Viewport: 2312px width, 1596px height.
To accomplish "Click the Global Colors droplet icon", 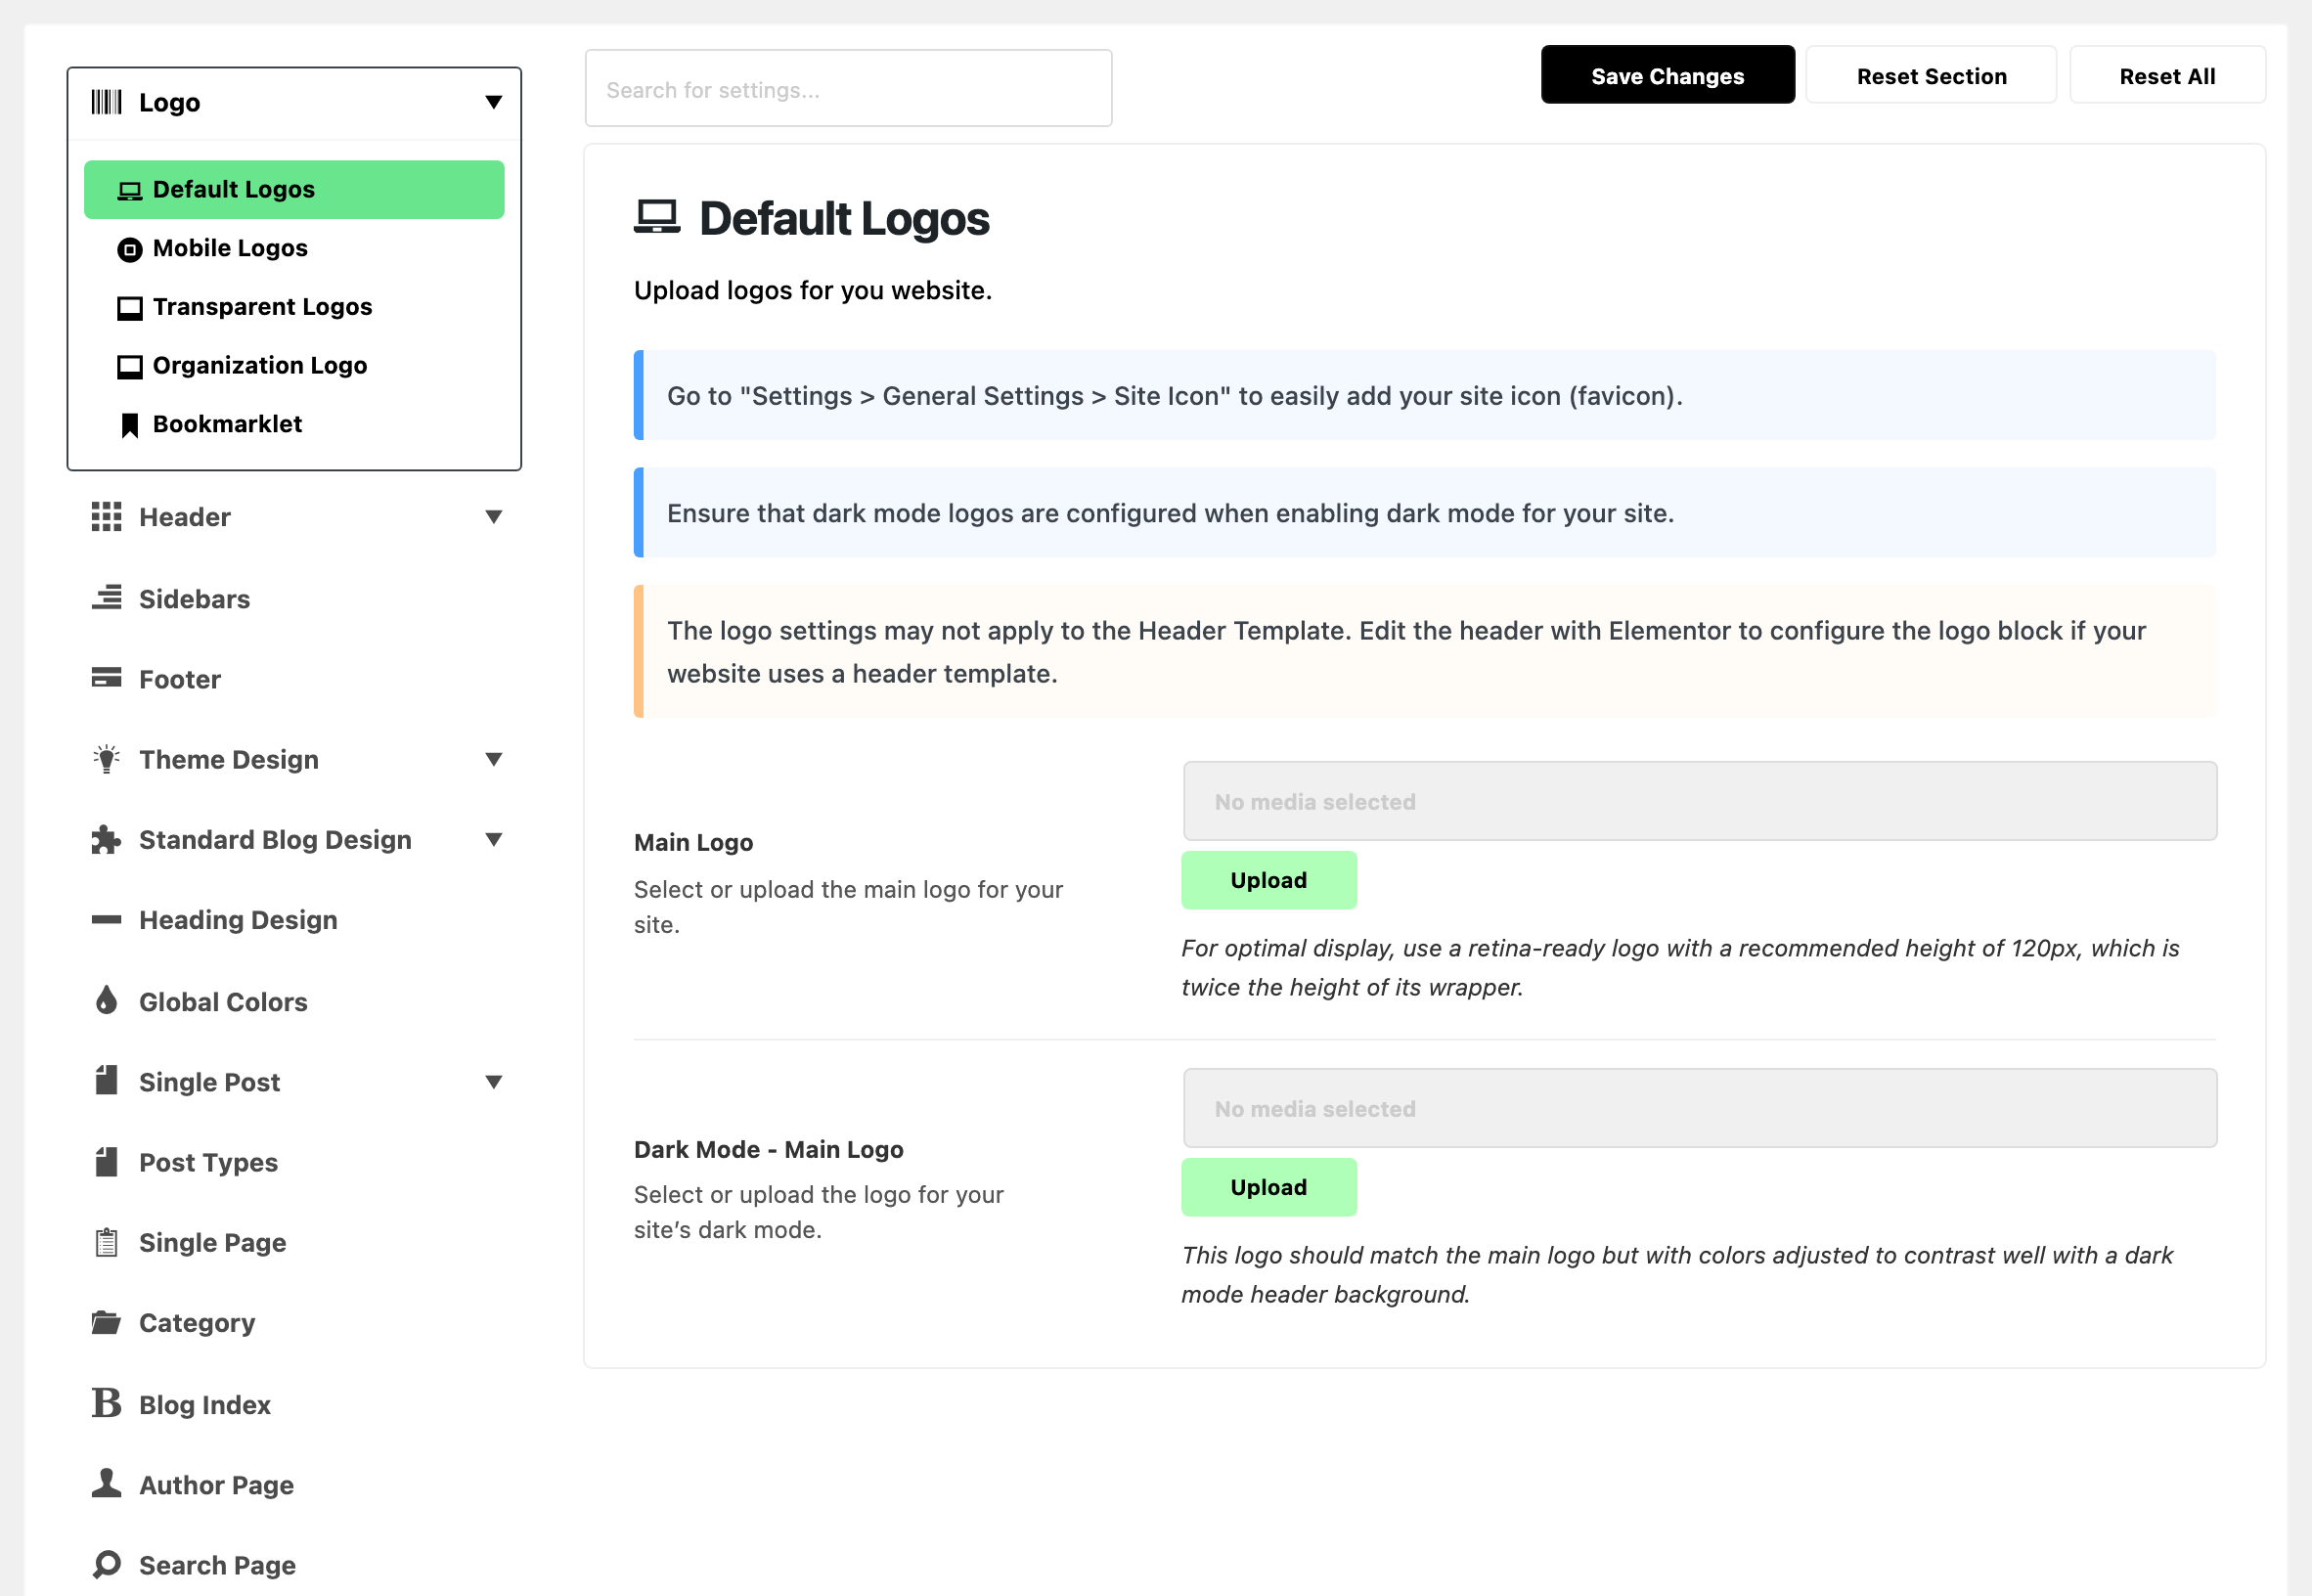I will point(106,1000).
